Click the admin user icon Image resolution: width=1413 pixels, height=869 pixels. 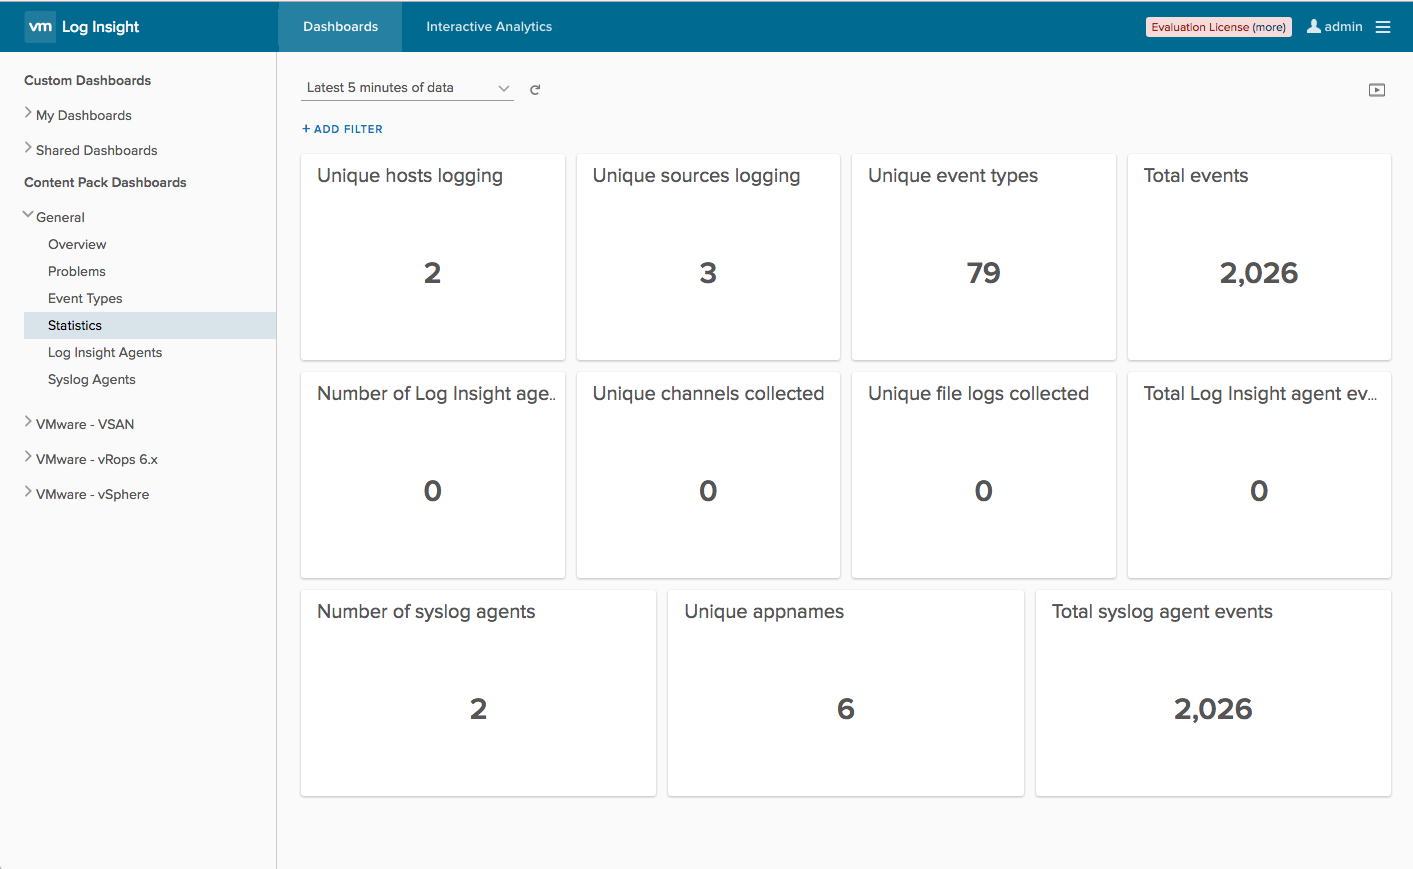coord(1314,27)
